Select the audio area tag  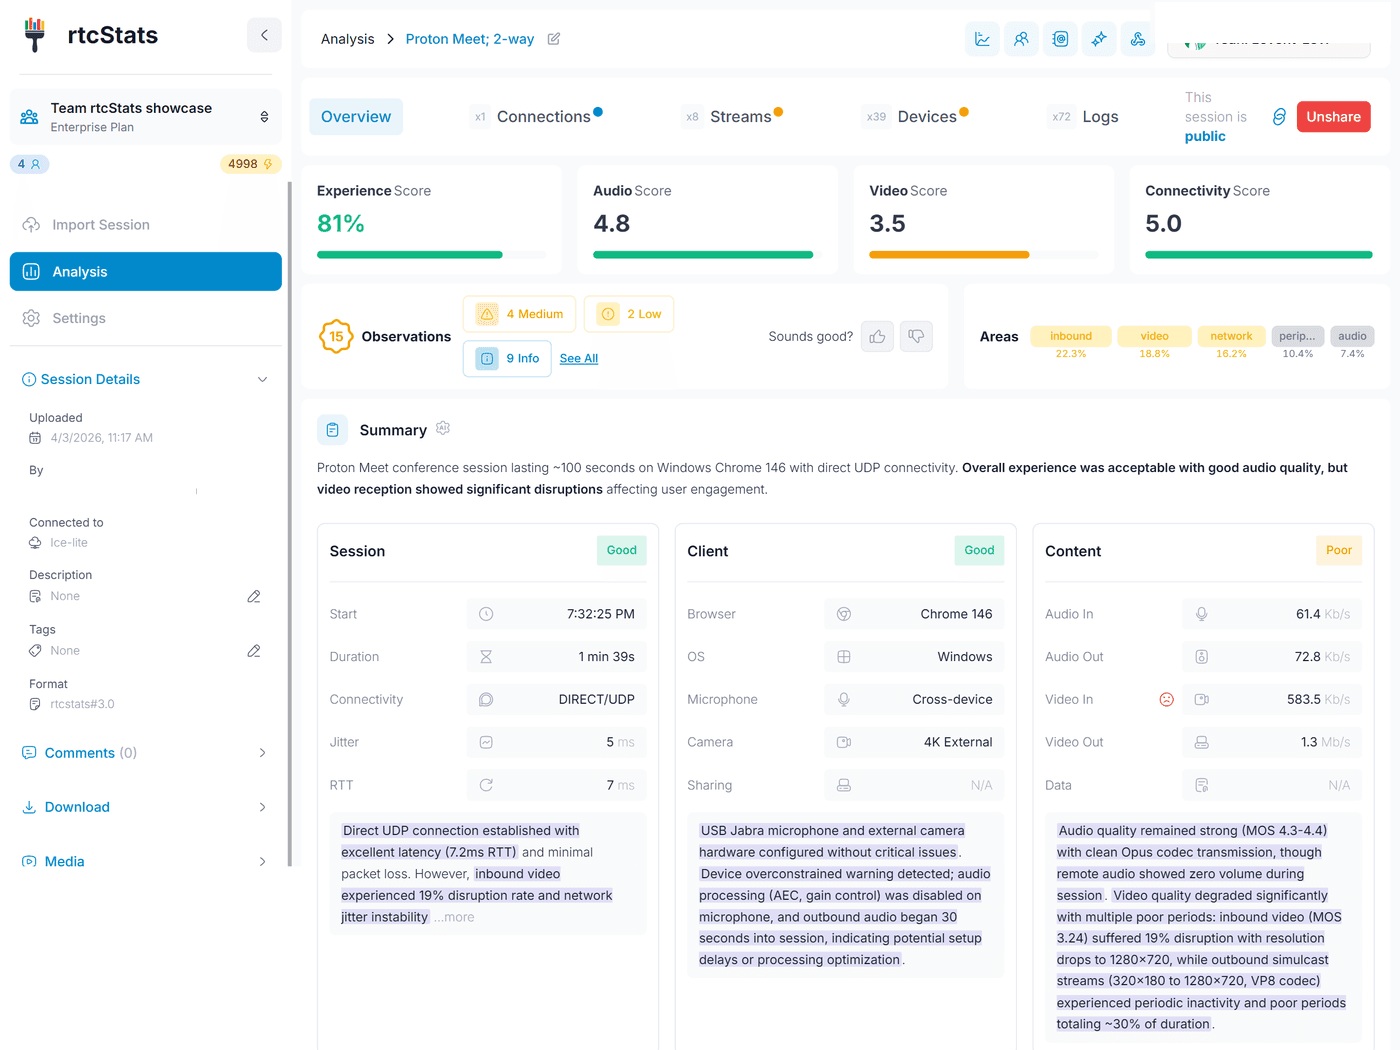(x=1352, y=336)
